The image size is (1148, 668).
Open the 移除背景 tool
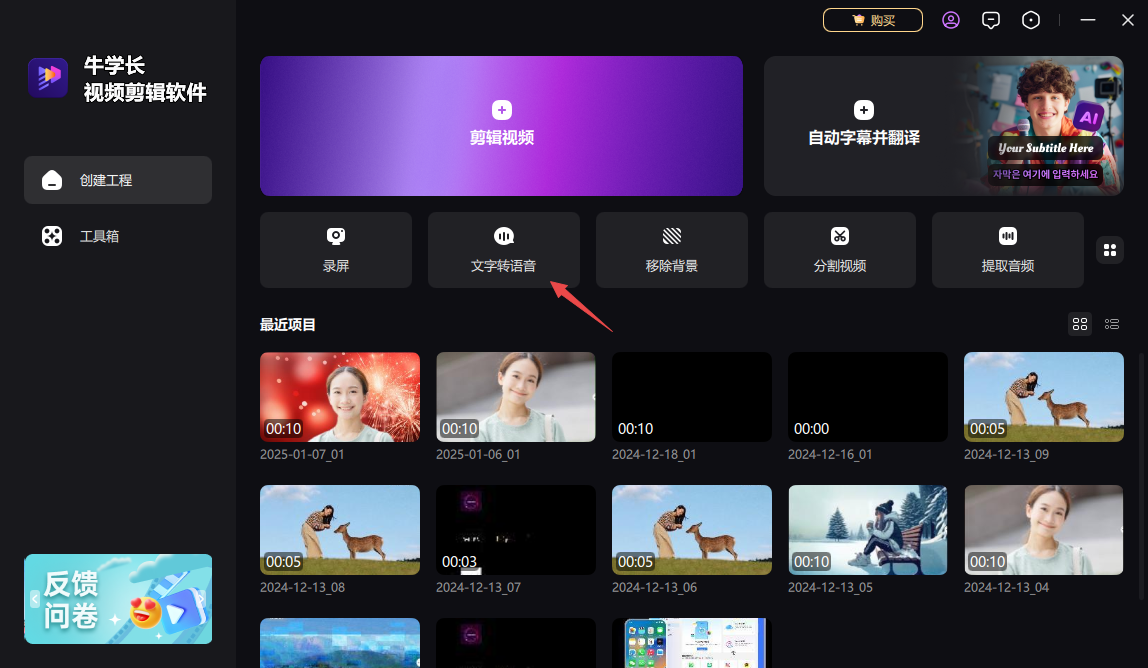(x=672, y=250)
